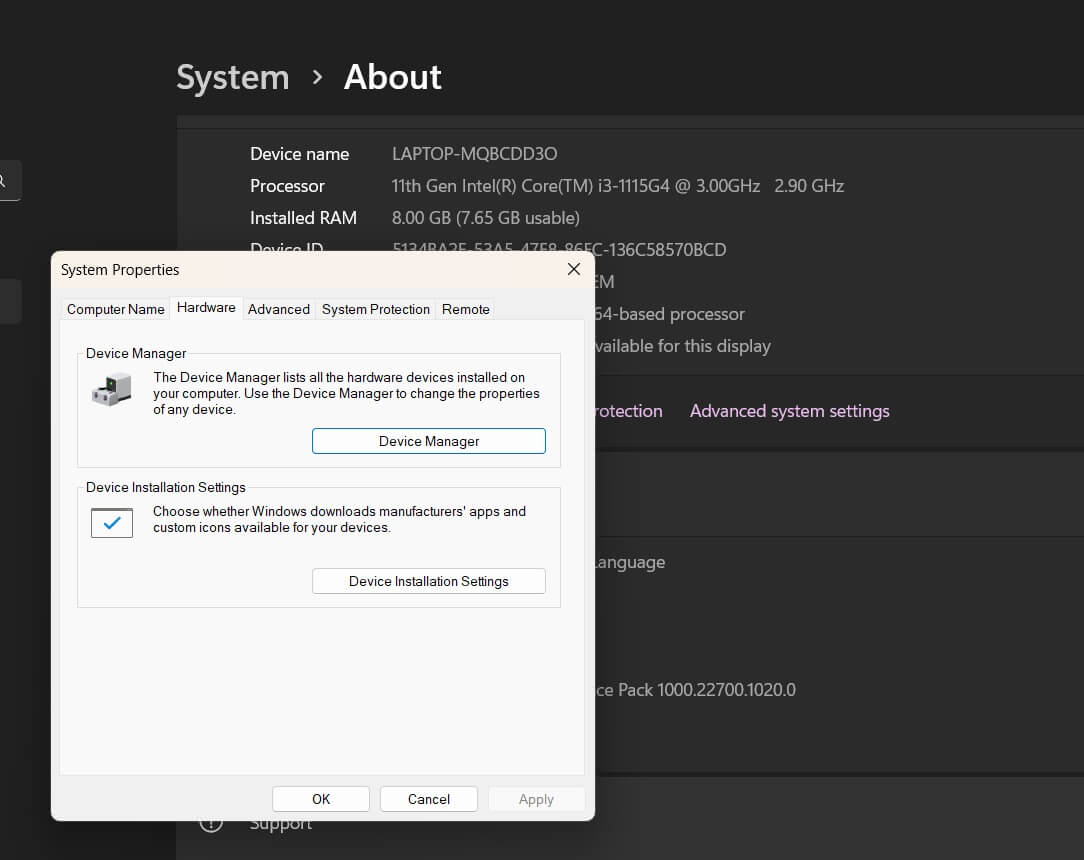This screenshot has height=860, width=1084.
Task: Navigate to System via the breadcrumb
Action: tap(232, 77)
